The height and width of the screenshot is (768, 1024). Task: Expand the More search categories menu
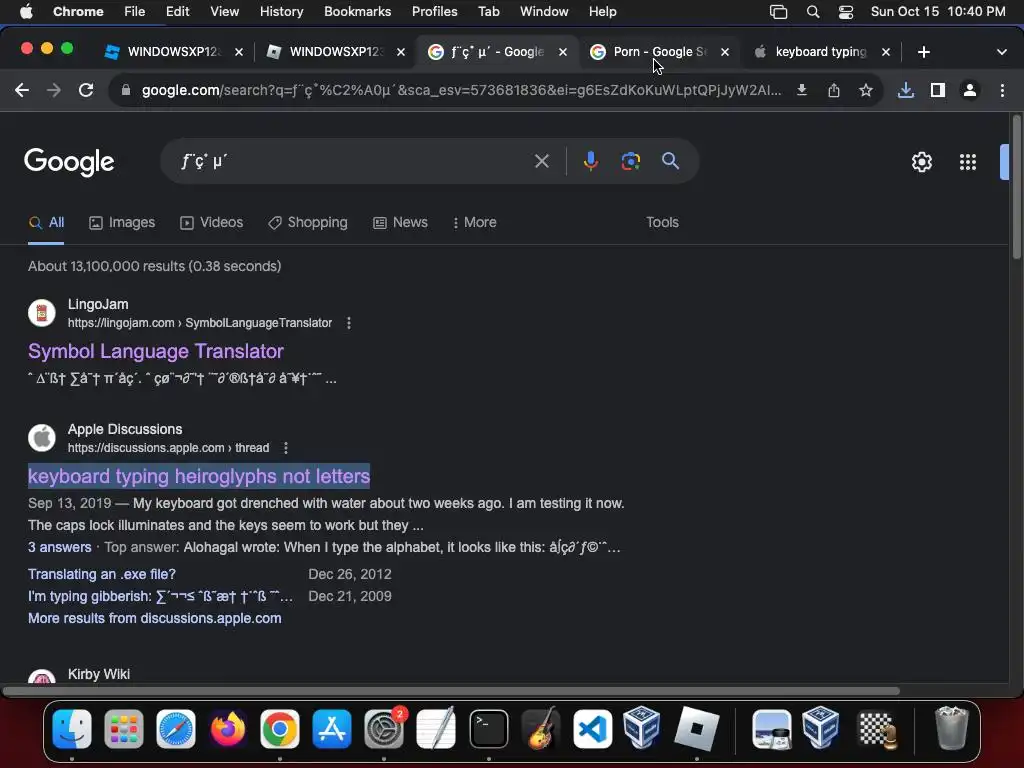(x=474, y=223)
